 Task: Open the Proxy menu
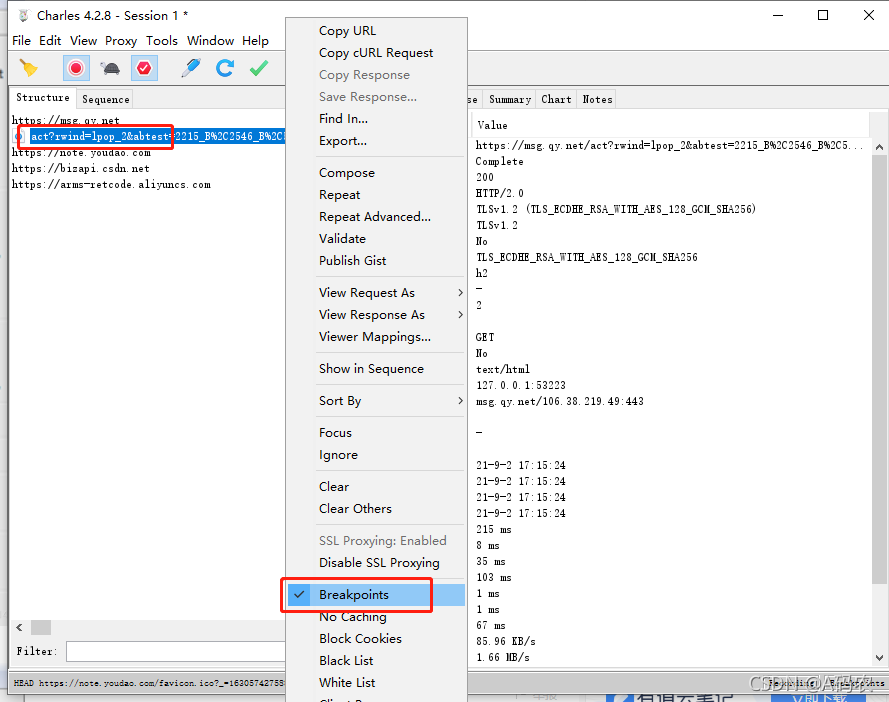(x=121, y=41)
